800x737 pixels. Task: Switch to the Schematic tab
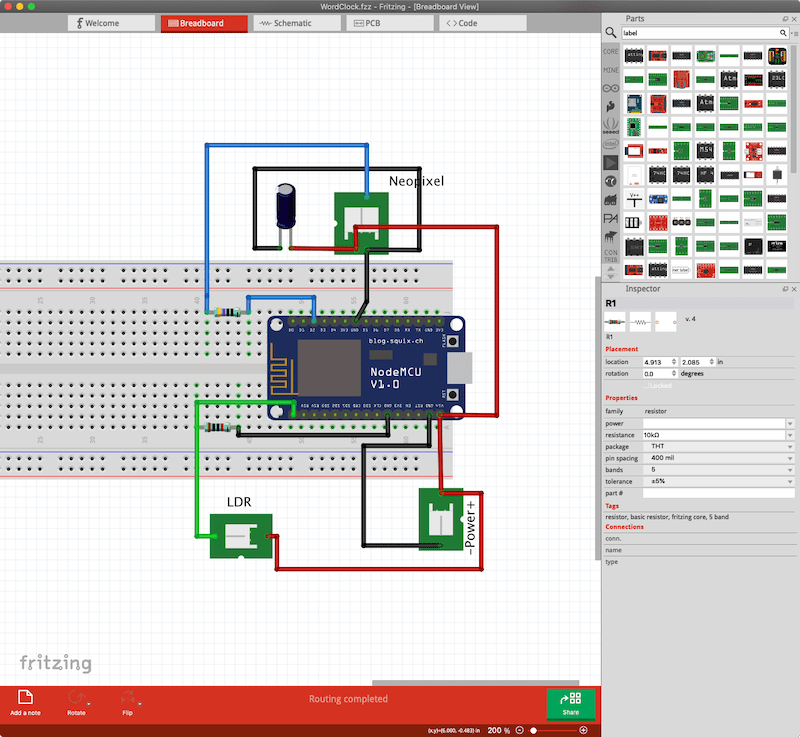(x=297, y=23)
